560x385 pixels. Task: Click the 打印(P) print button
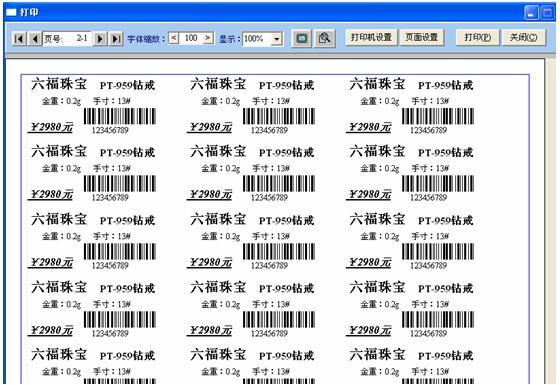point(478,37)
